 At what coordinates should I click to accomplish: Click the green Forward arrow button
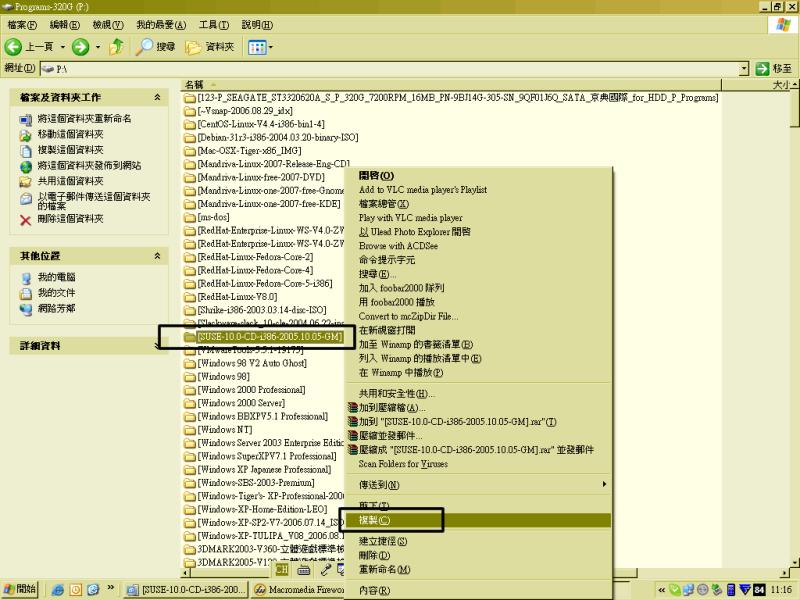tap(80, 47)
